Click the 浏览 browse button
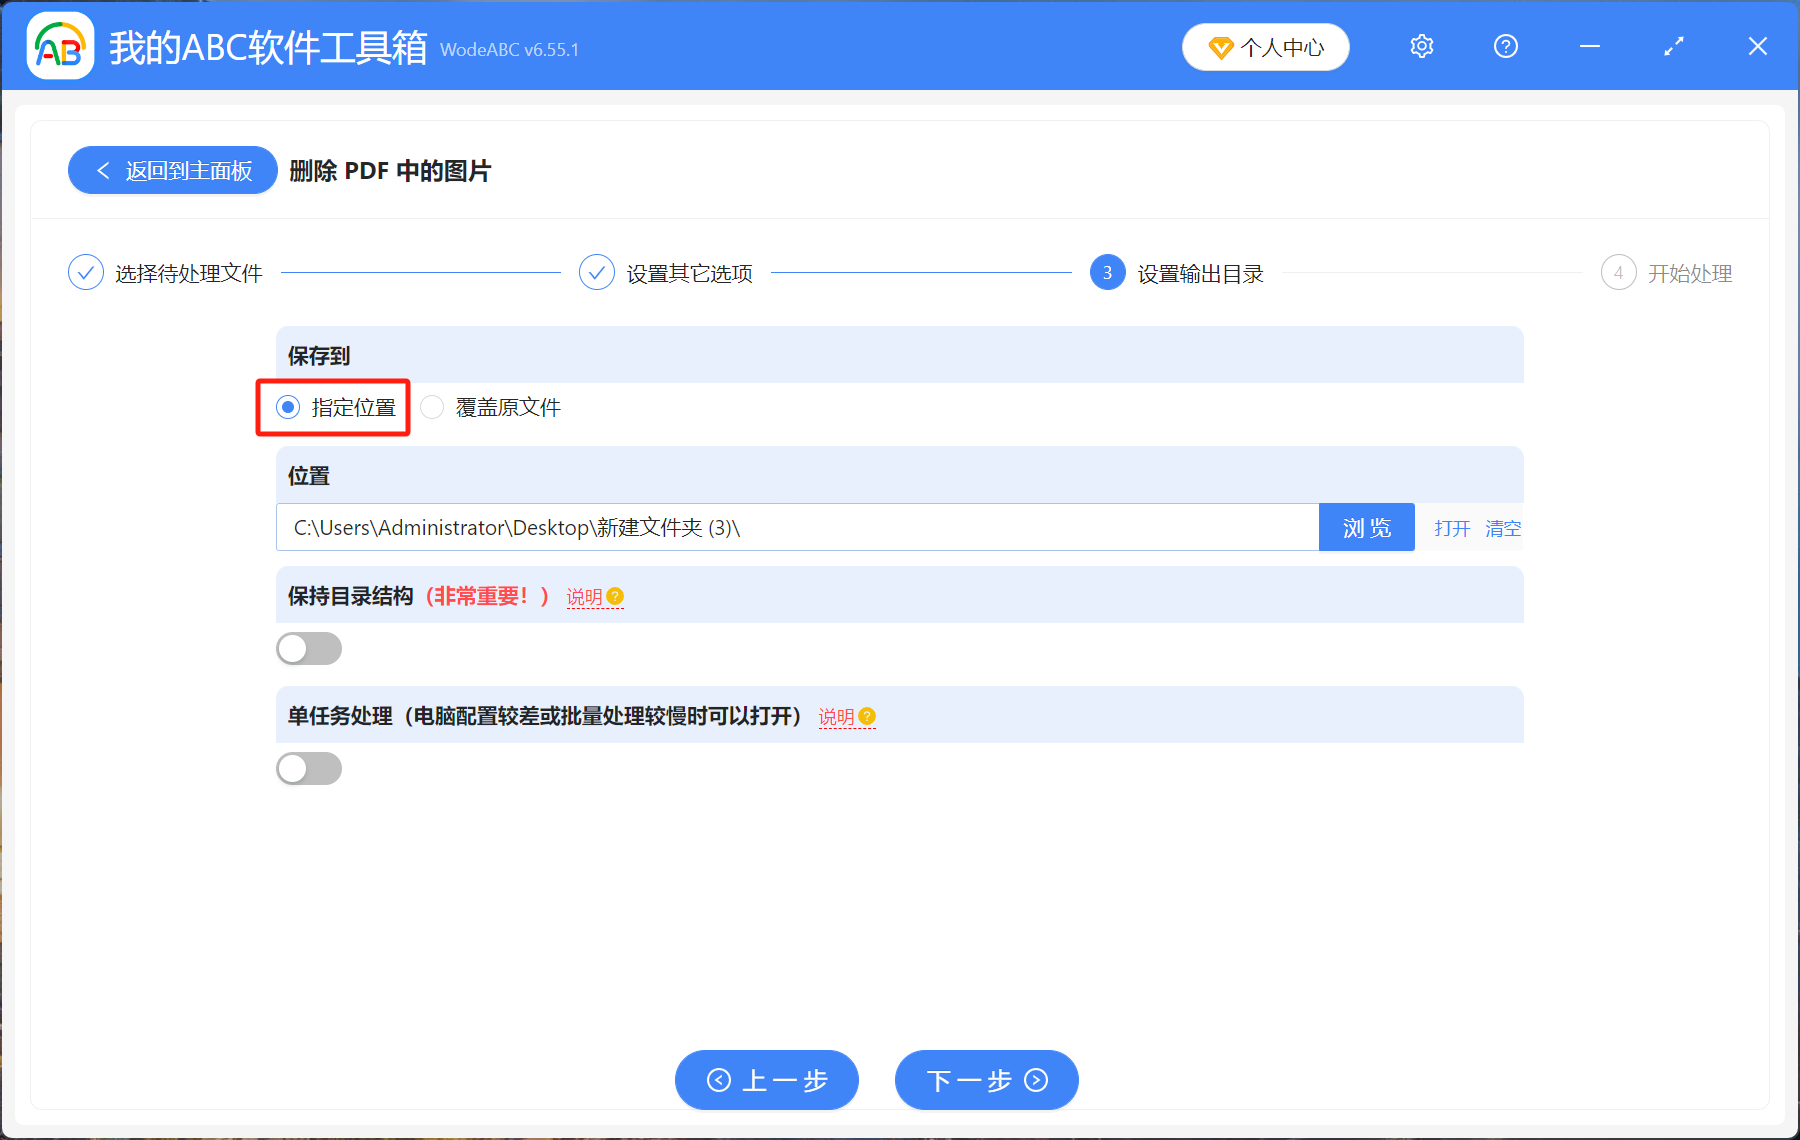 (1366, 527)
